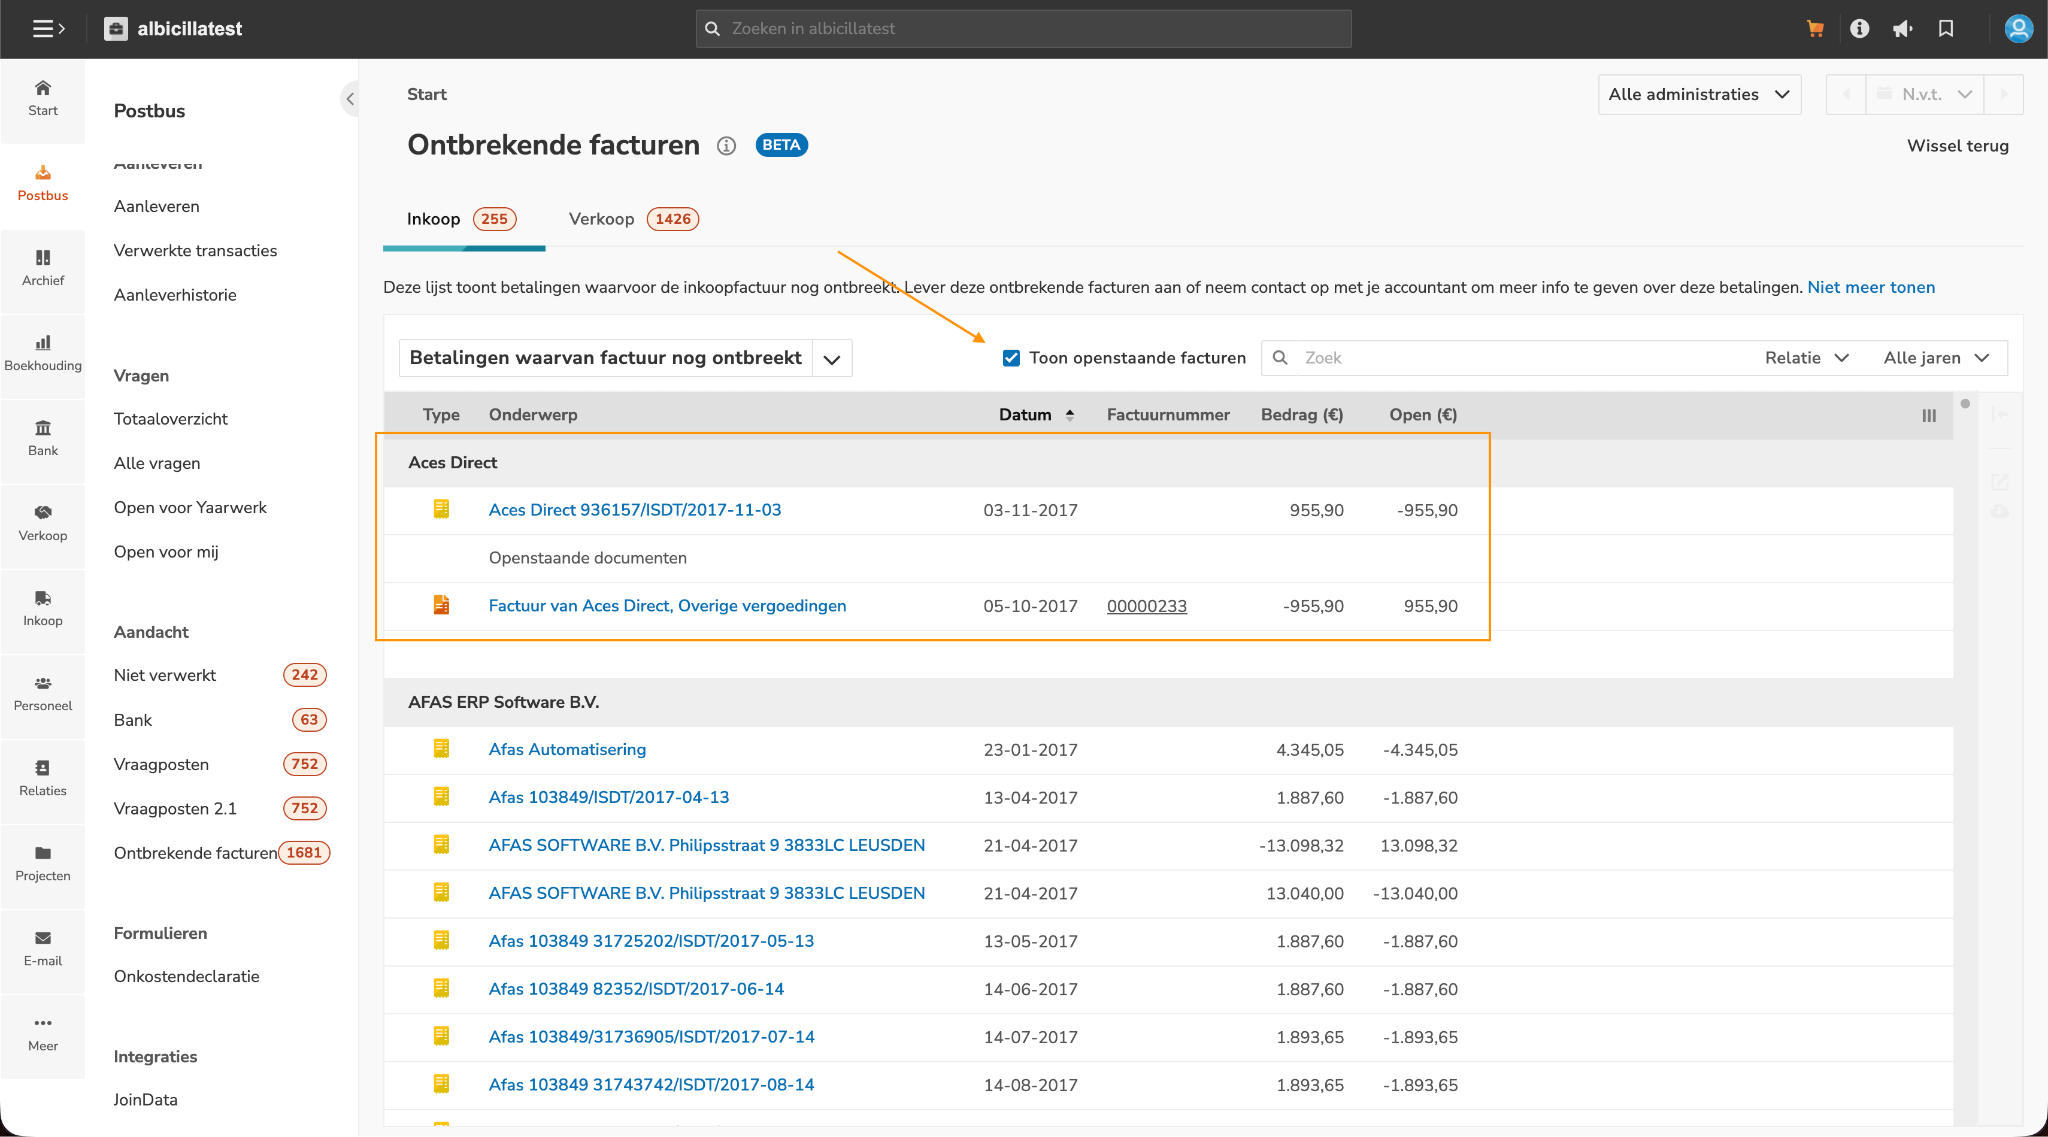Click the Niet meer tonen link
This screenshot has width=2048, height=1137.
1870,287
